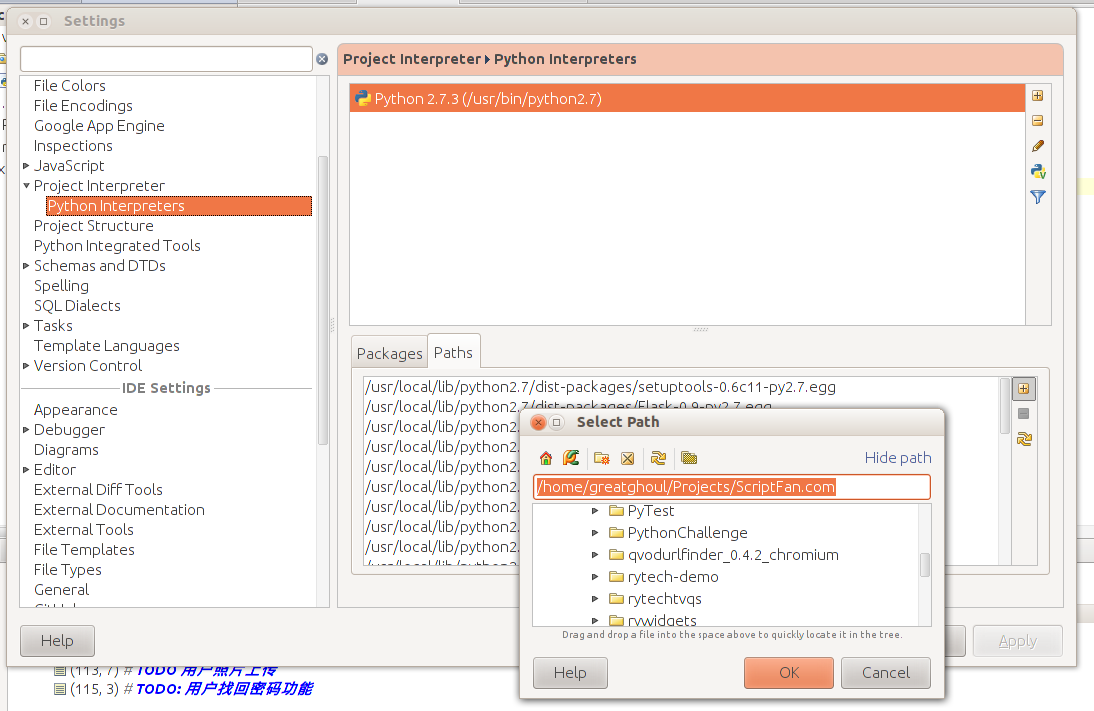Click the add path plus button
Viewport: 1094px width, 711px height.
[x=1024, y=389]
